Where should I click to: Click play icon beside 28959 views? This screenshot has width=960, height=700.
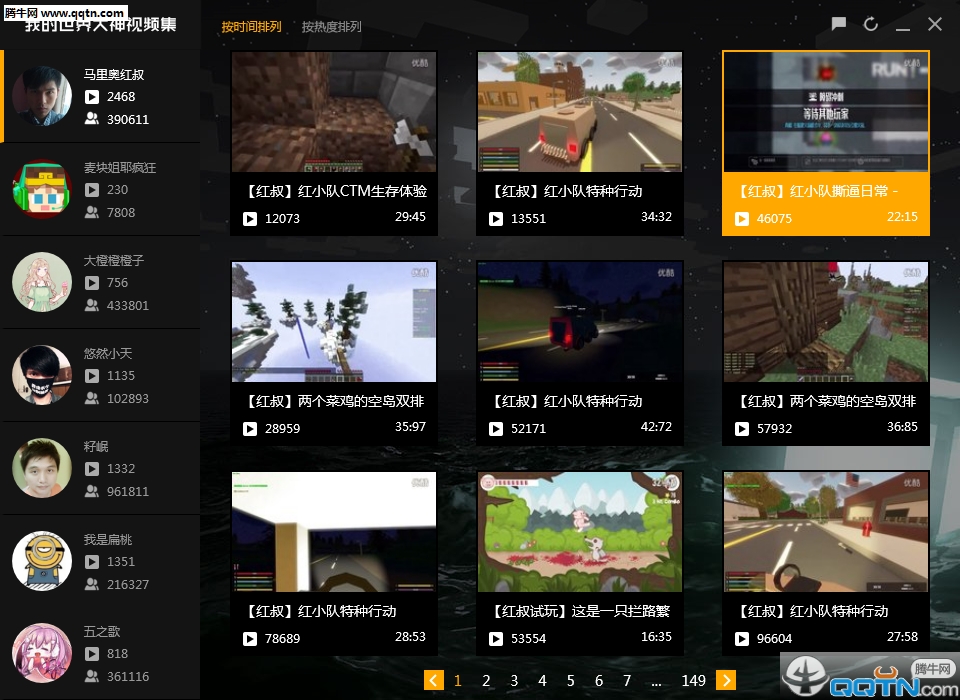250,429
